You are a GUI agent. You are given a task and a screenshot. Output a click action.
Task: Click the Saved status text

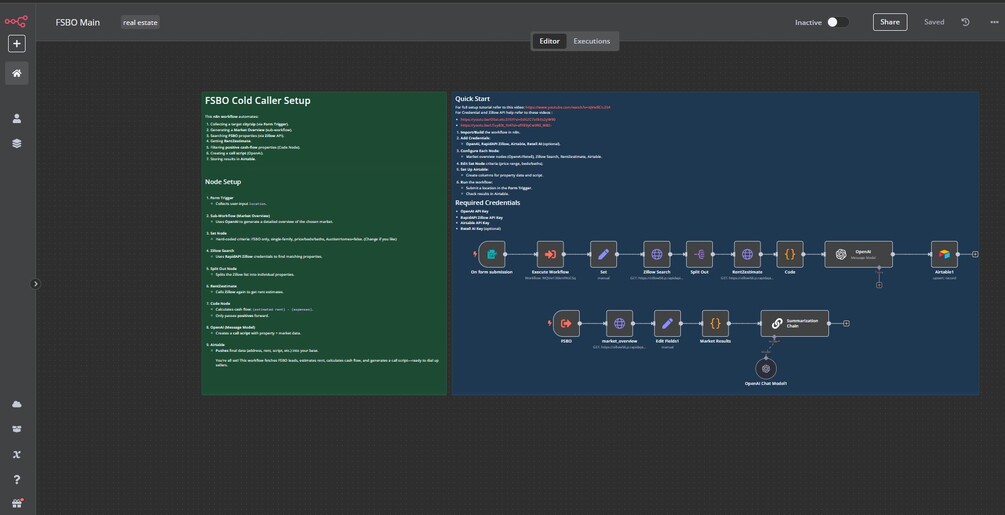[934, 22]
